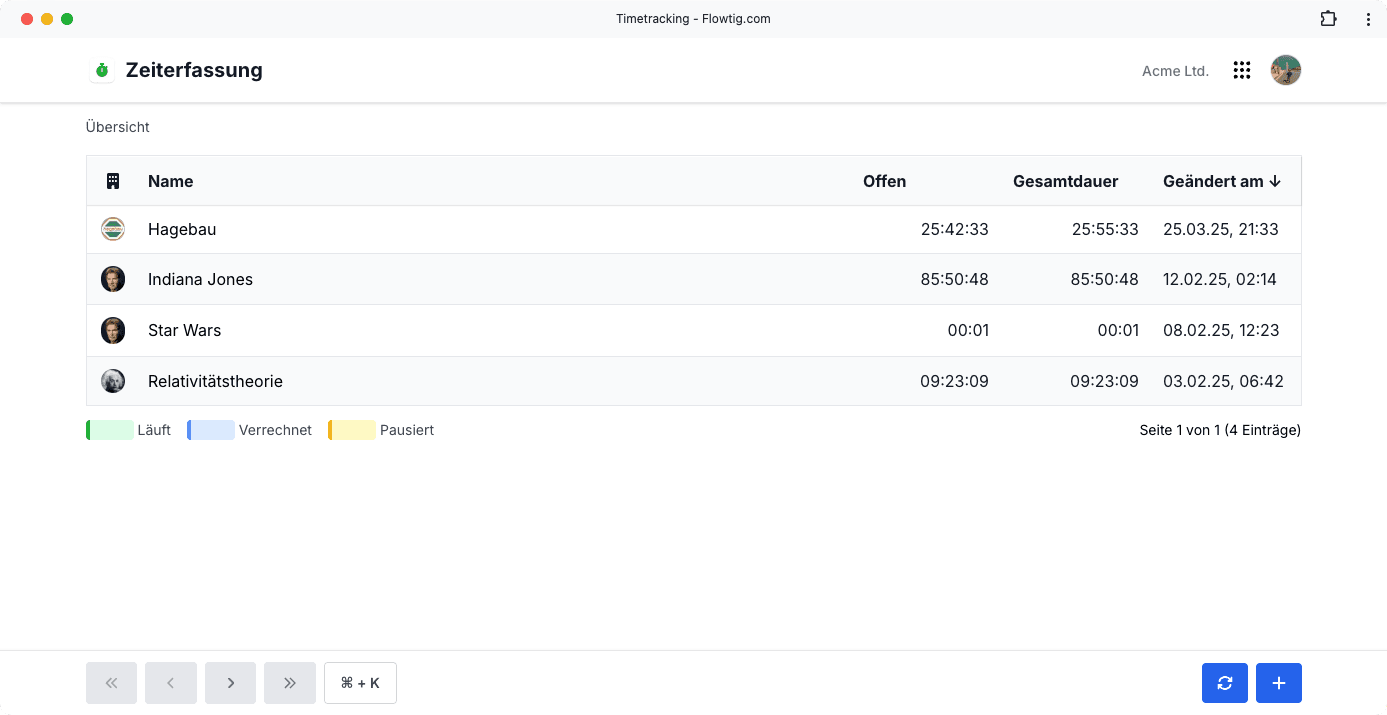Refresh the list with the reload button

[x=1225, y=683]
